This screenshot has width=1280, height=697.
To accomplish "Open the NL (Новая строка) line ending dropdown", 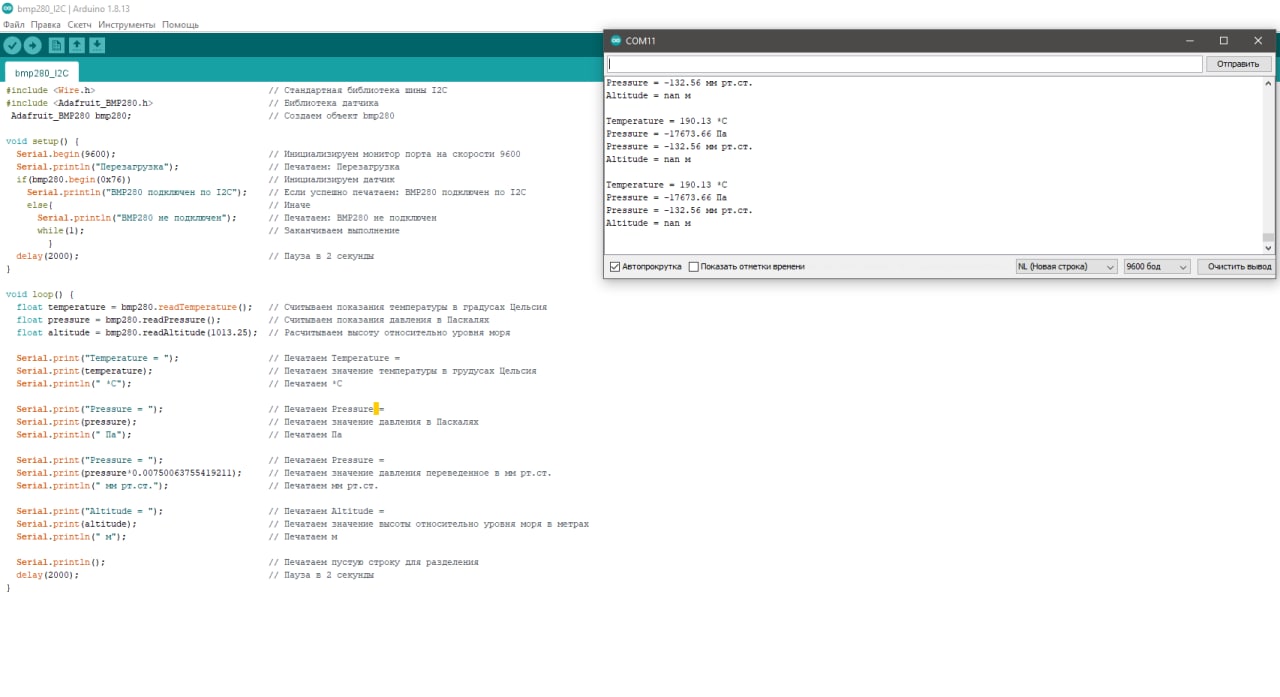I will [x=1066, y=267].
